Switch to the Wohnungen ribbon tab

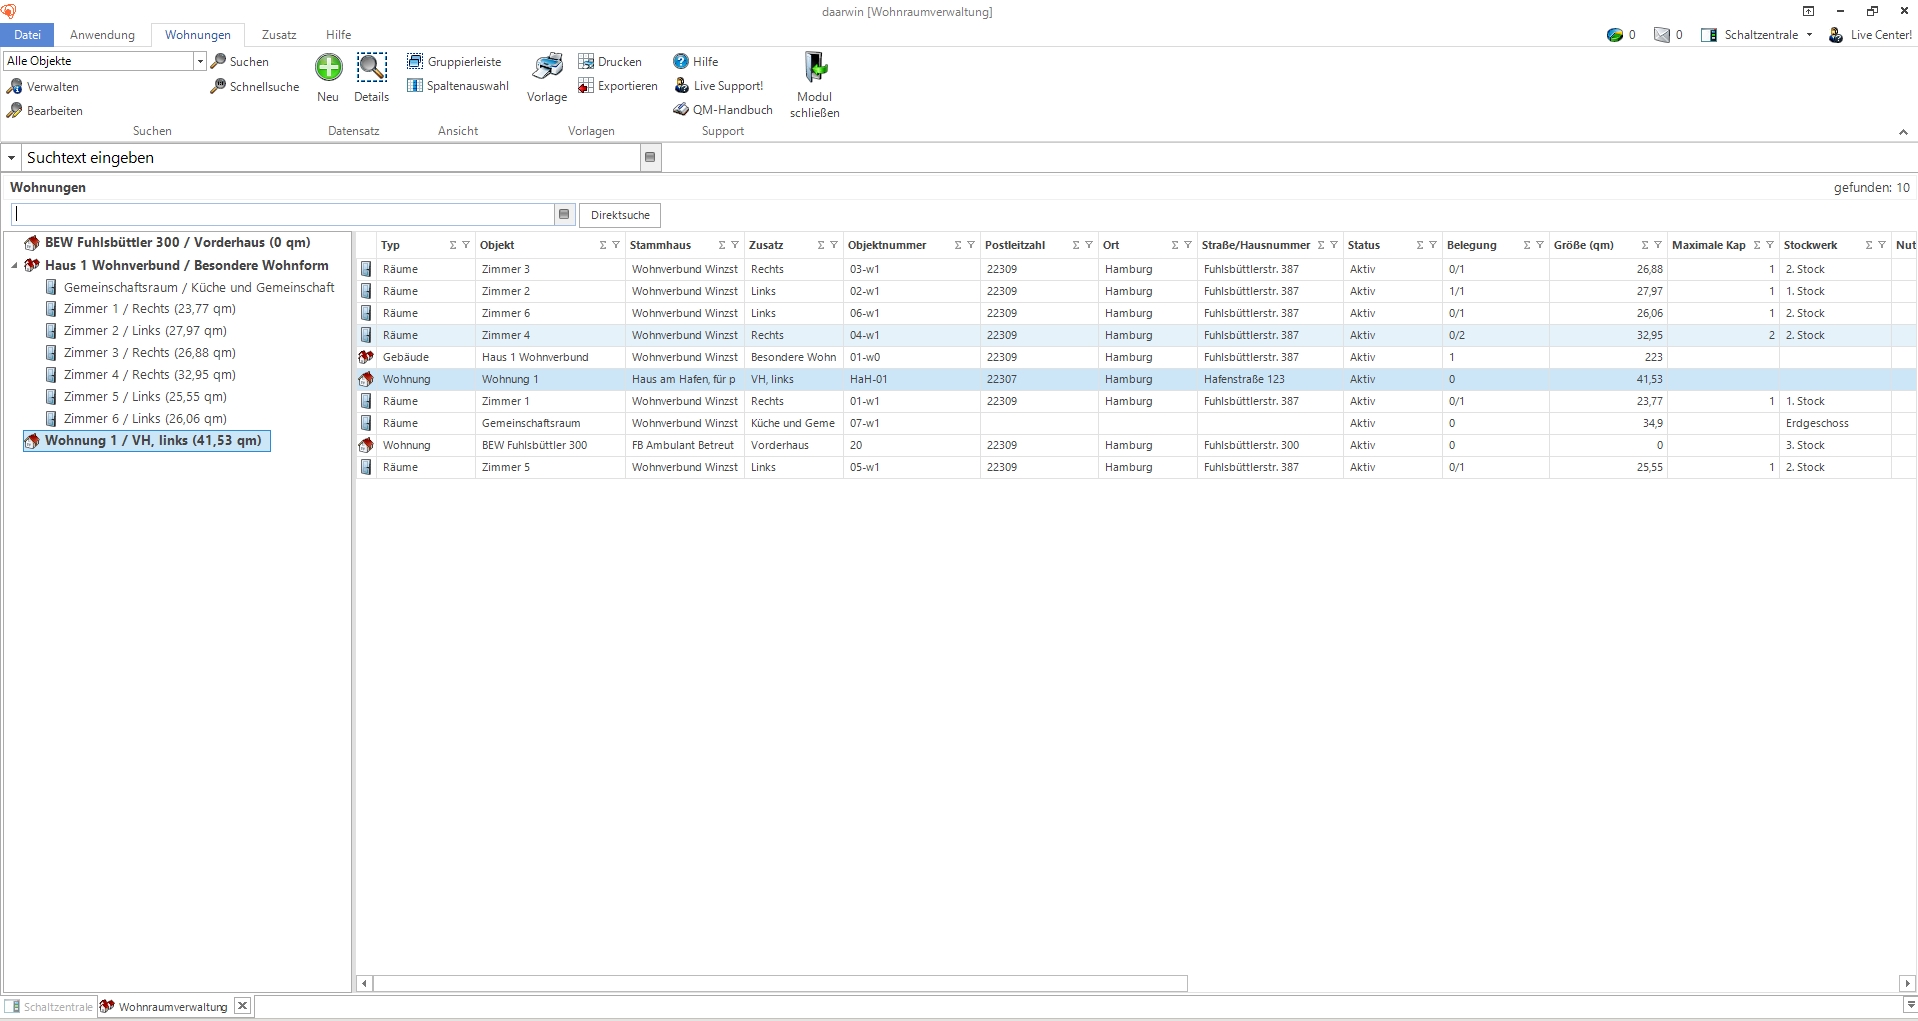198,35
